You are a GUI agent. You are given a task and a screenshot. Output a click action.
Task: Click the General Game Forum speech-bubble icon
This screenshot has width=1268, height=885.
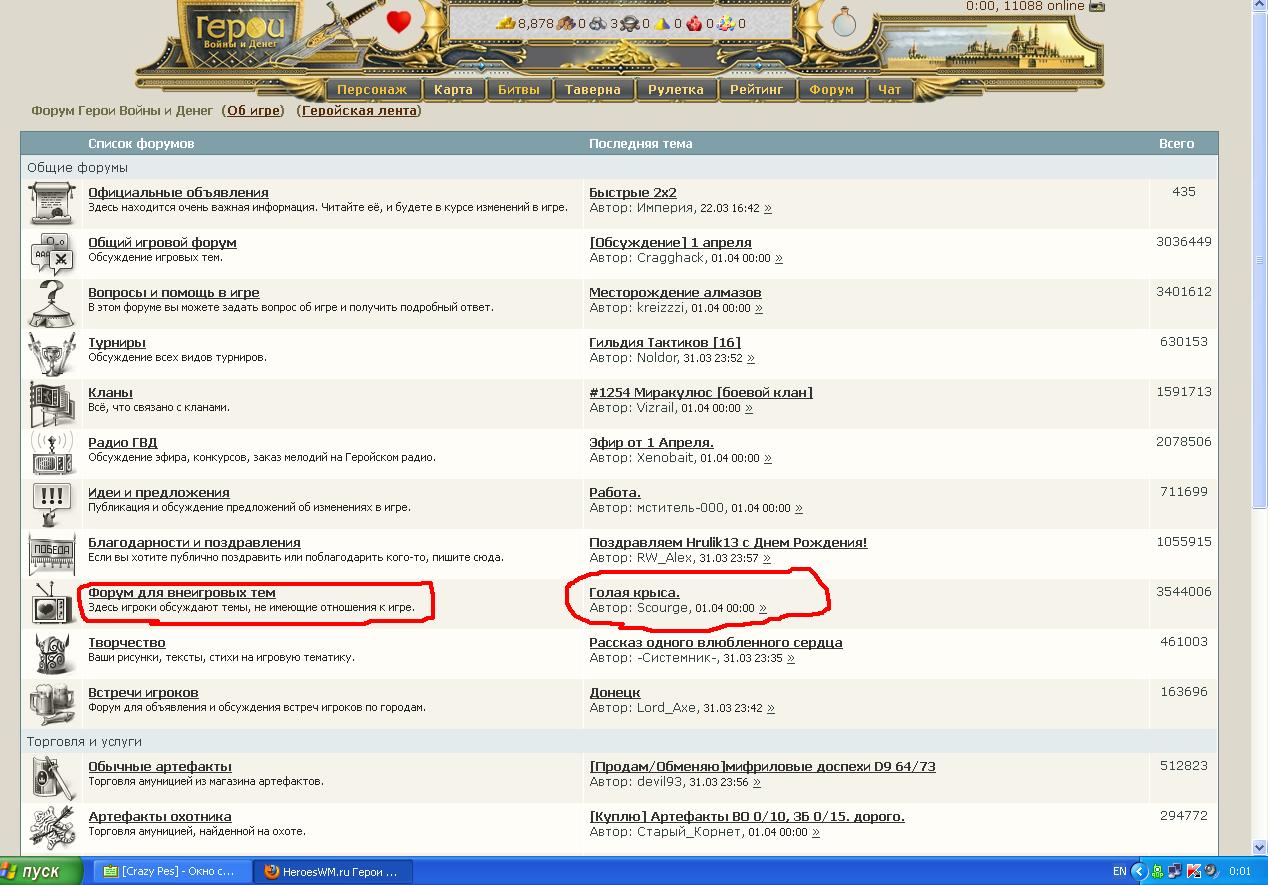[52, 253]
